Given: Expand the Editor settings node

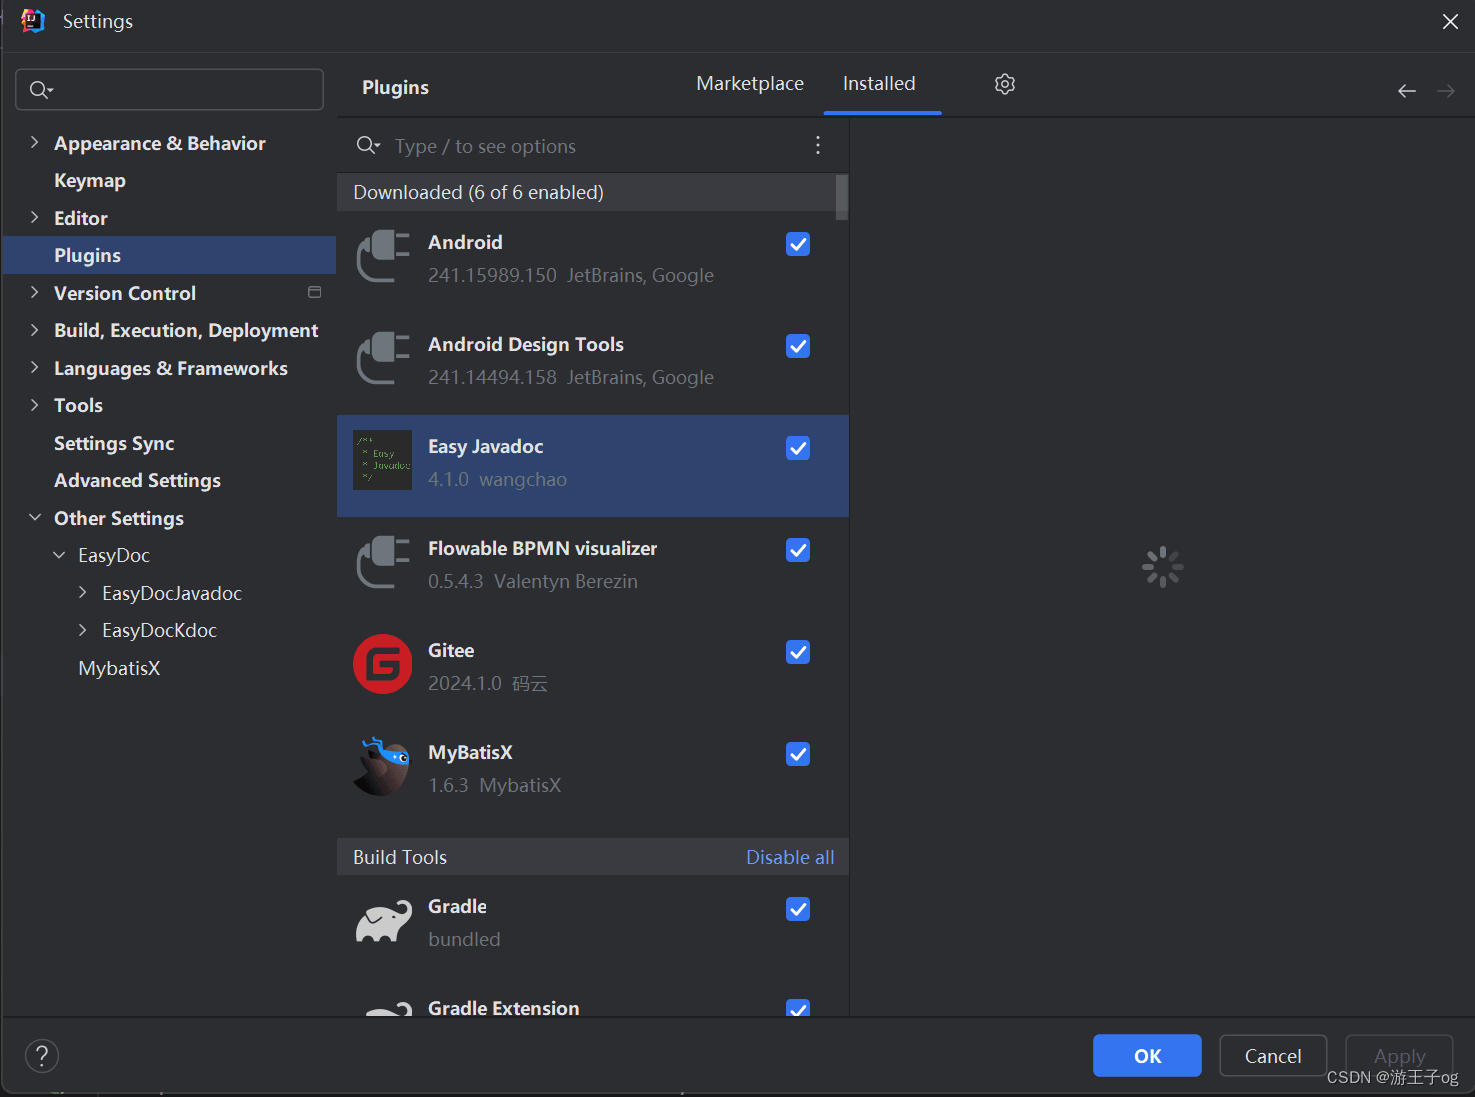Looking at the screenshot, I should [35, 218].
